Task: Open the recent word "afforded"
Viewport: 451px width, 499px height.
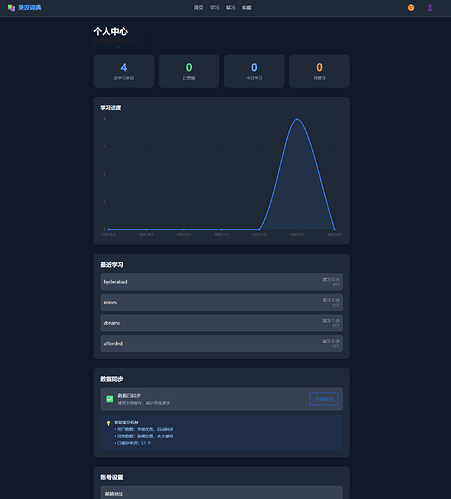Action: (x=222, y=343)
